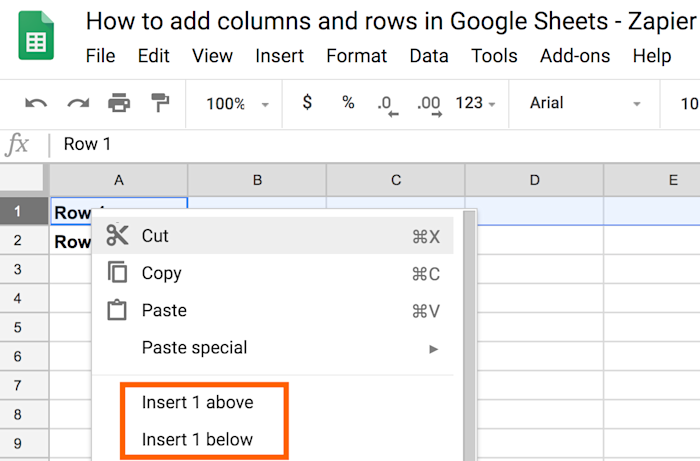Print the spreadsheet
This screenshot has width=700, height=461.
119,103
